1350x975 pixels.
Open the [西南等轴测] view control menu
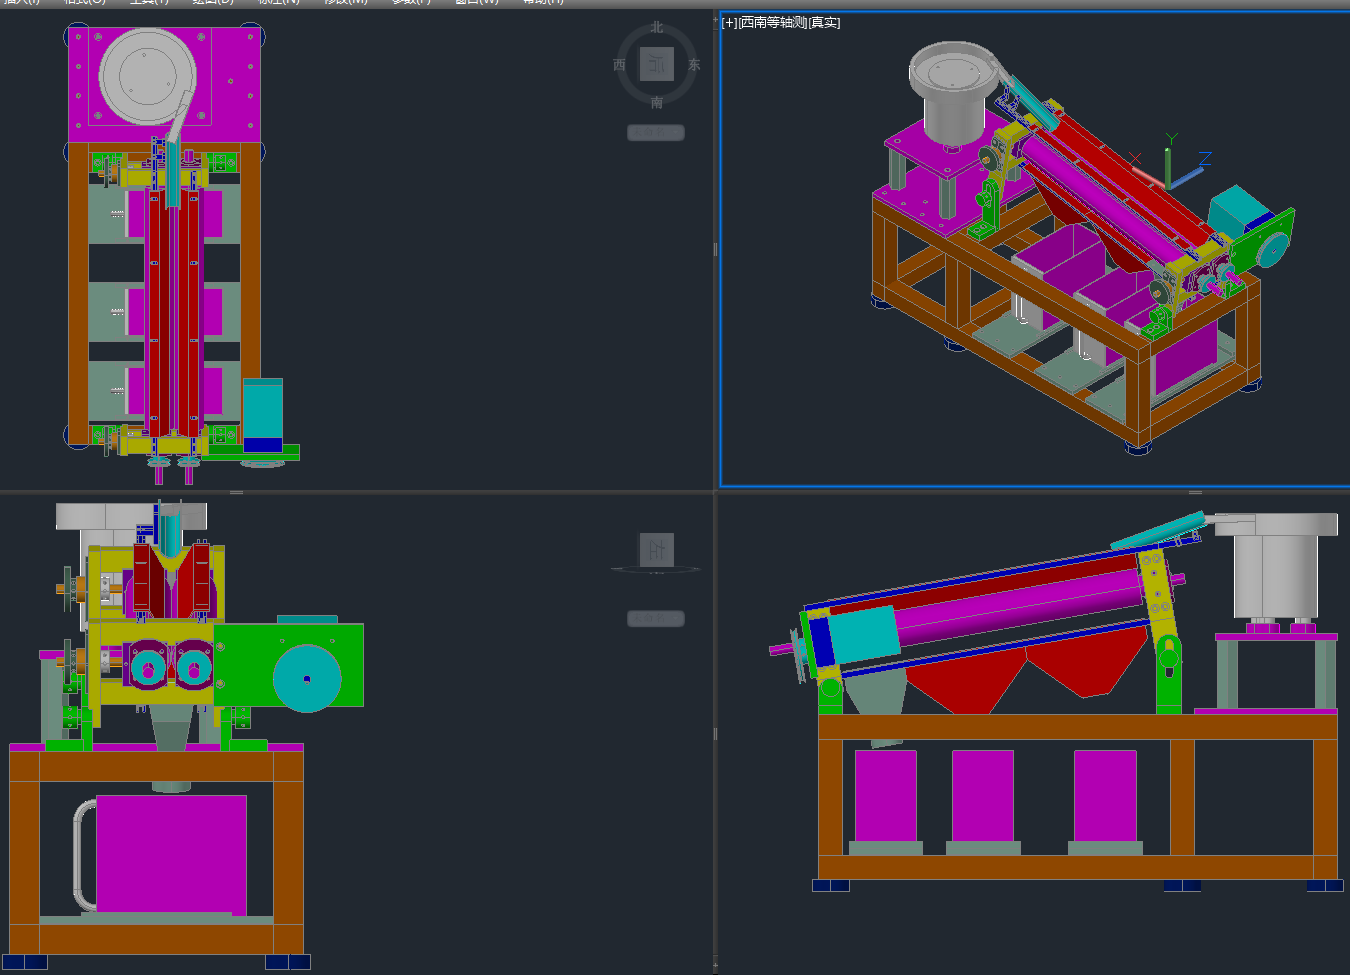[x=773, y=23]
